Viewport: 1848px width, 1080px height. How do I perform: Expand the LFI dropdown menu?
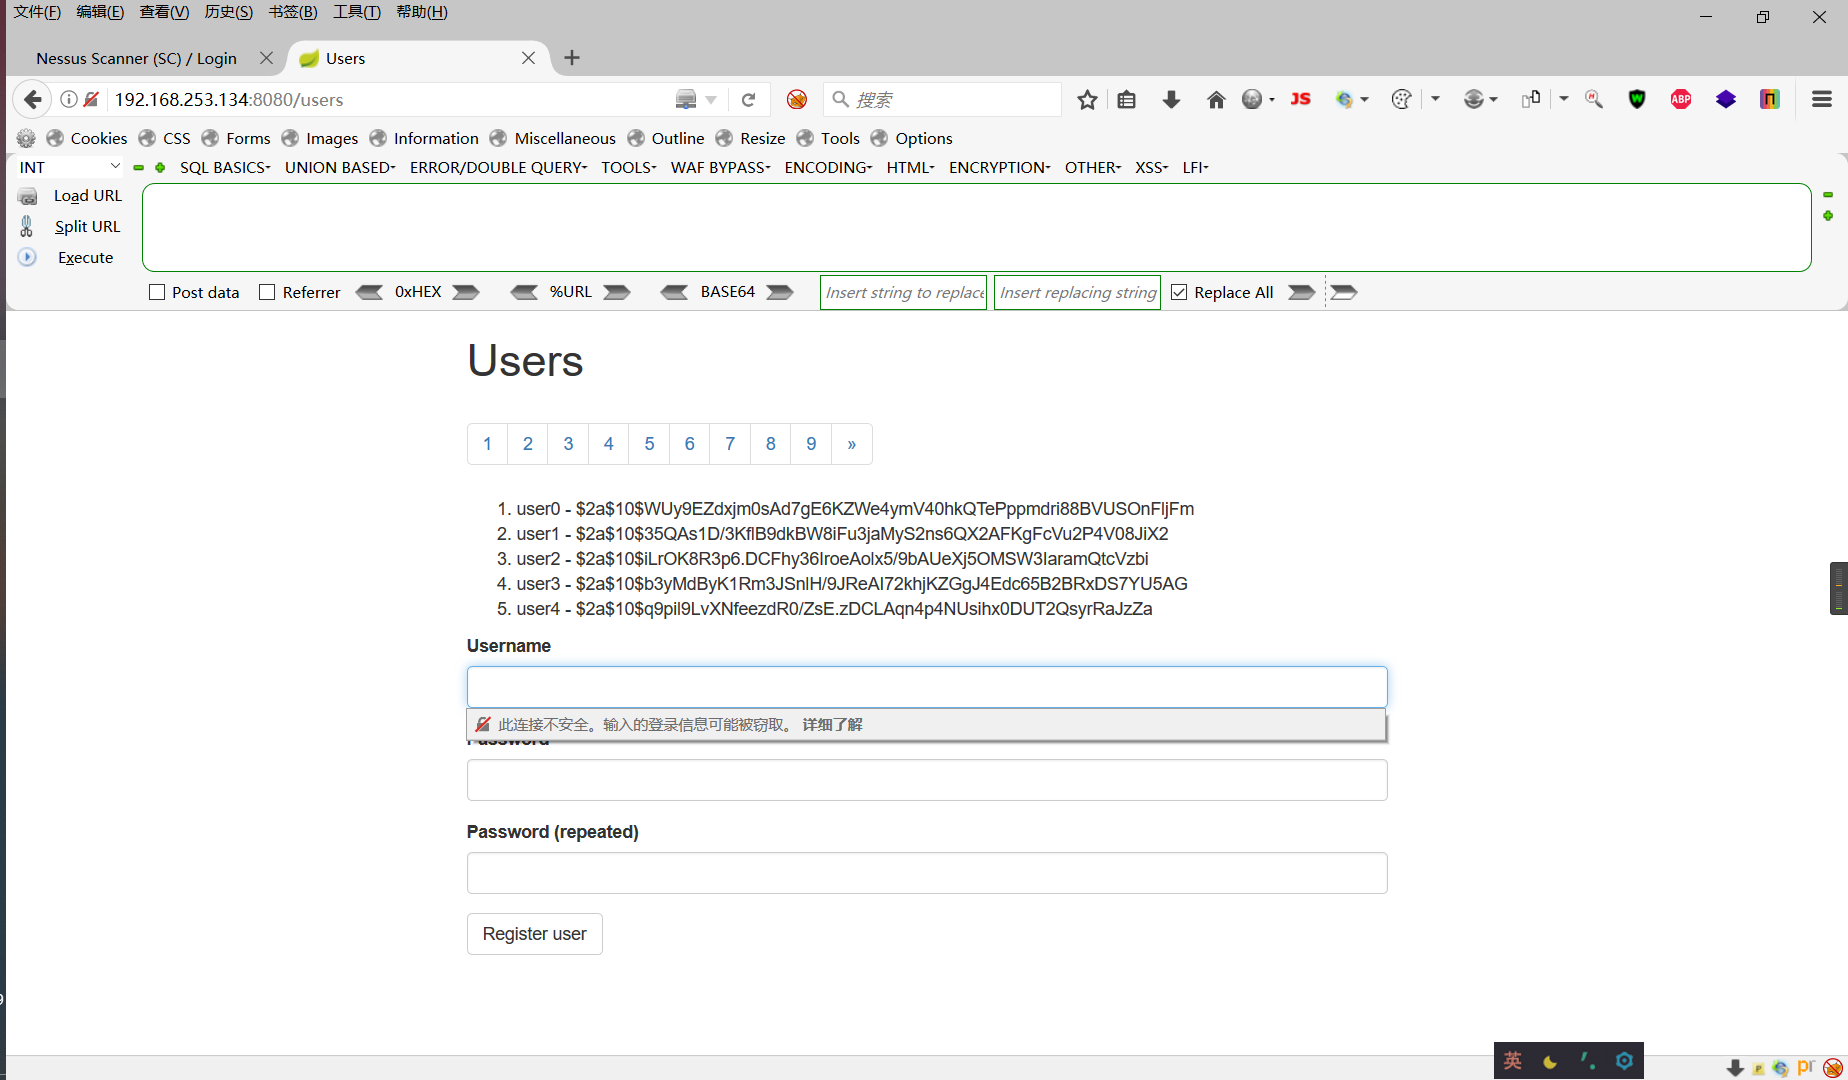click(x=1195, y=167)
